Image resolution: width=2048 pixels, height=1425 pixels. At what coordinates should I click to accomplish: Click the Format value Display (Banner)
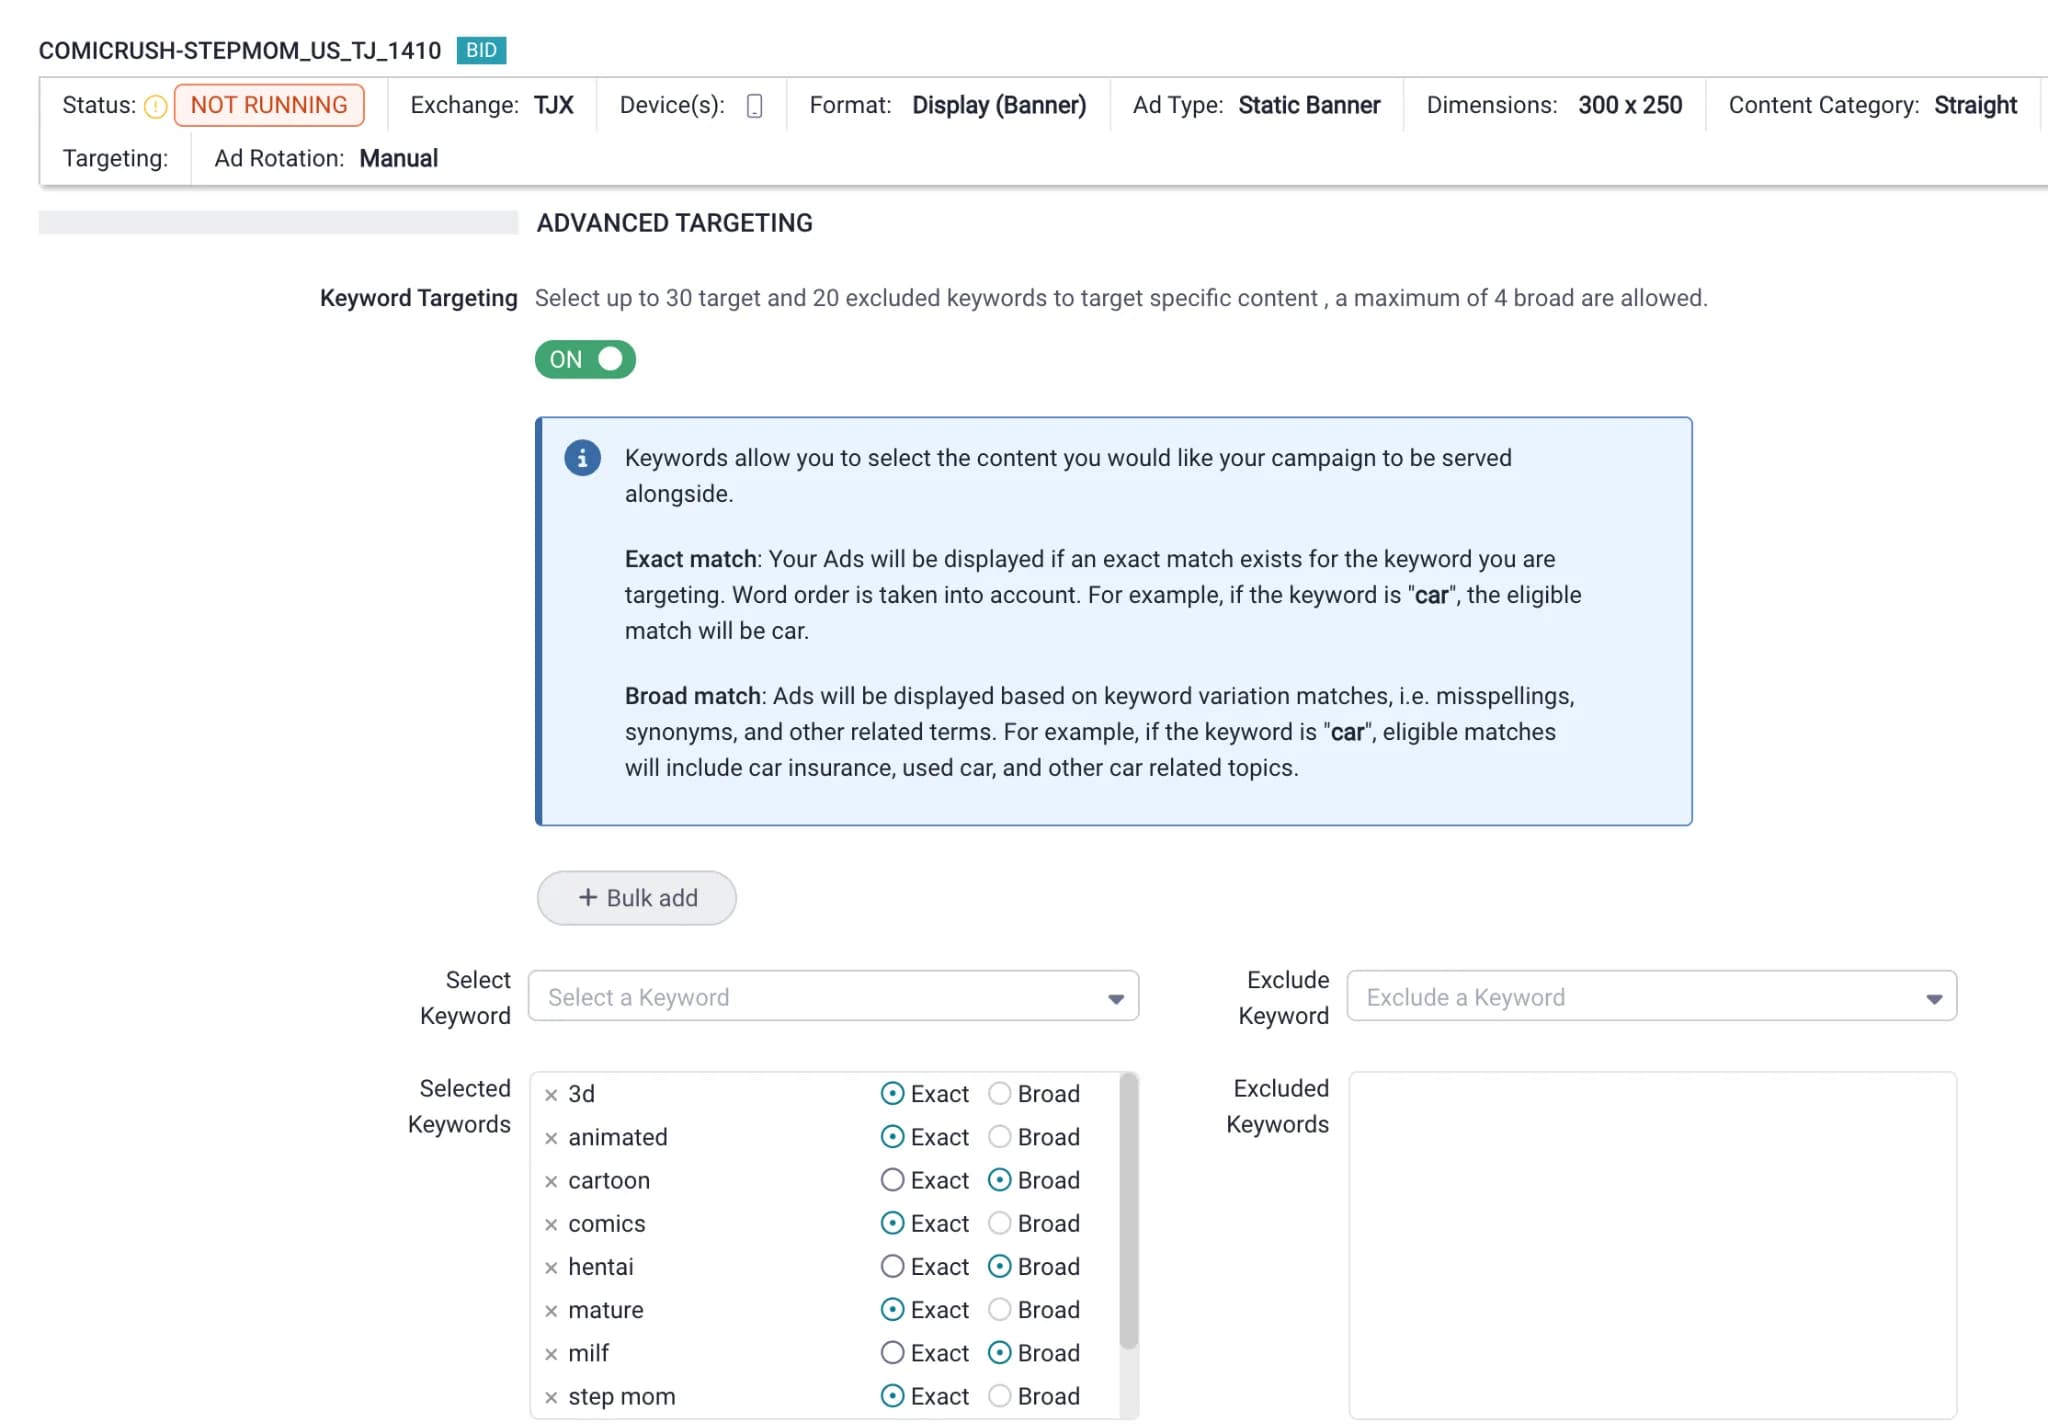(999, 105)
